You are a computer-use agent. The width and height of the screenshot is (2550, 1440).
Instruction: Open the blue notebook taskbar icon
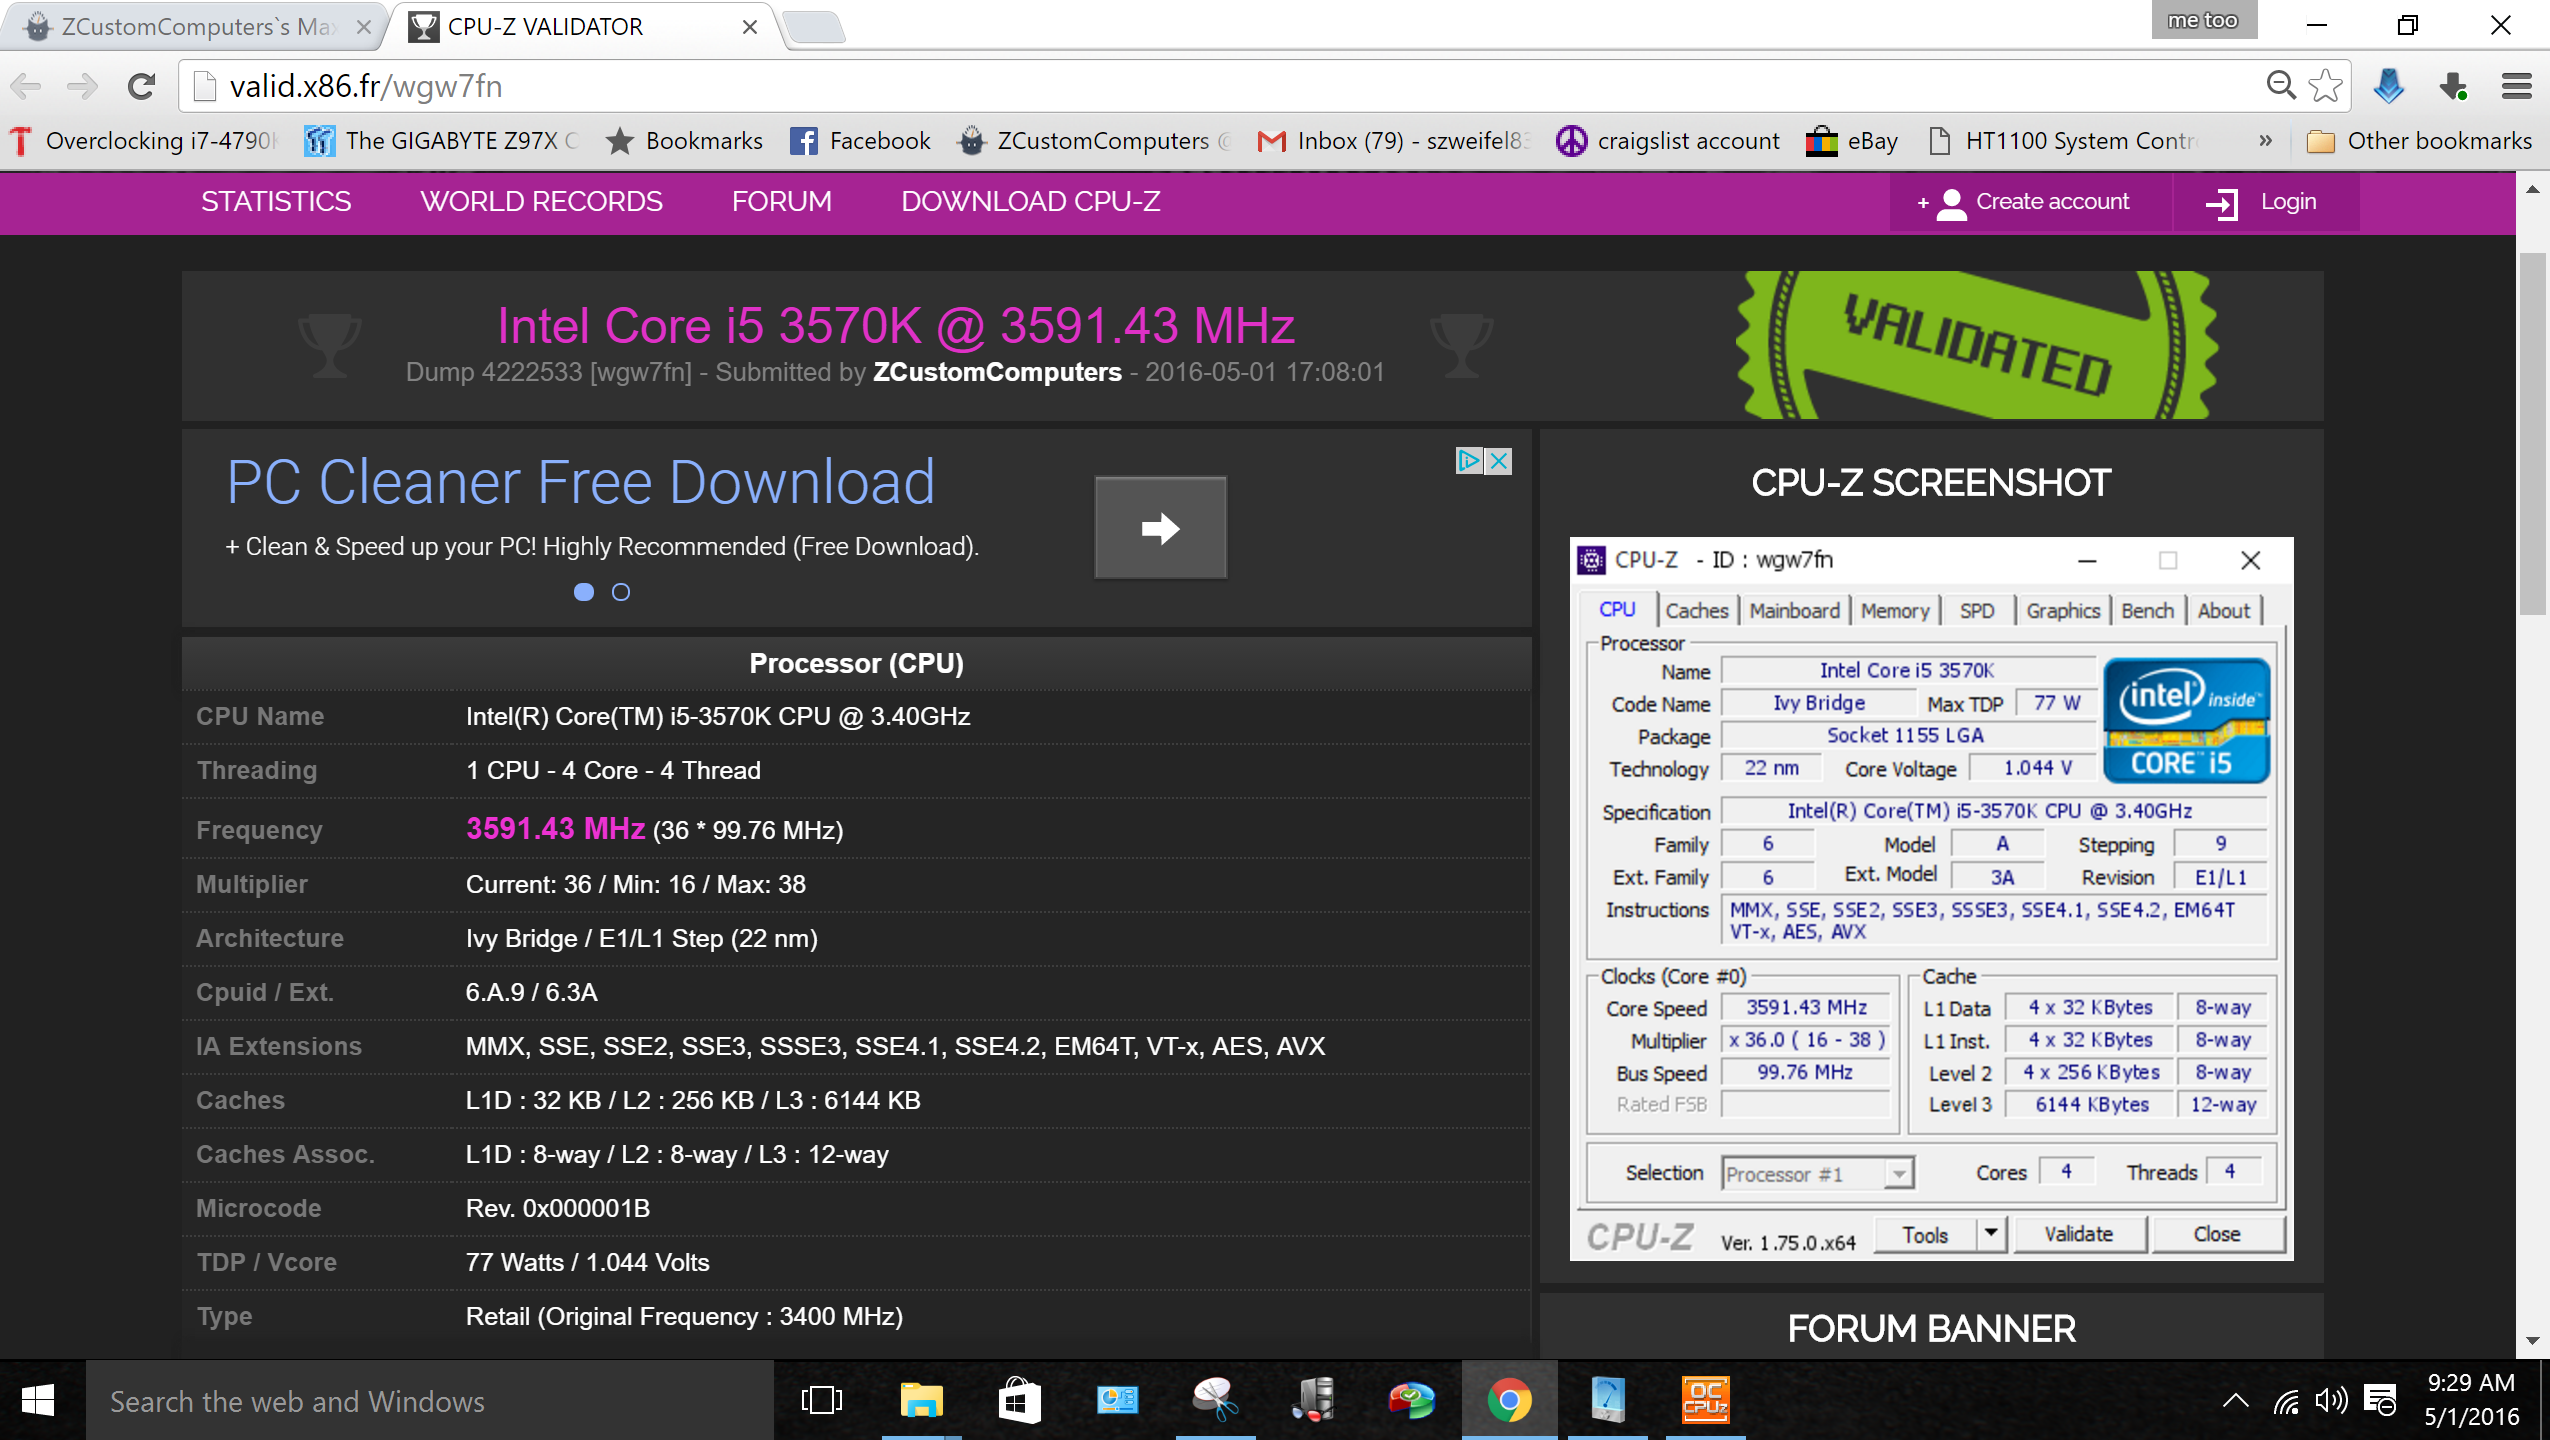coord(1607,1400)
